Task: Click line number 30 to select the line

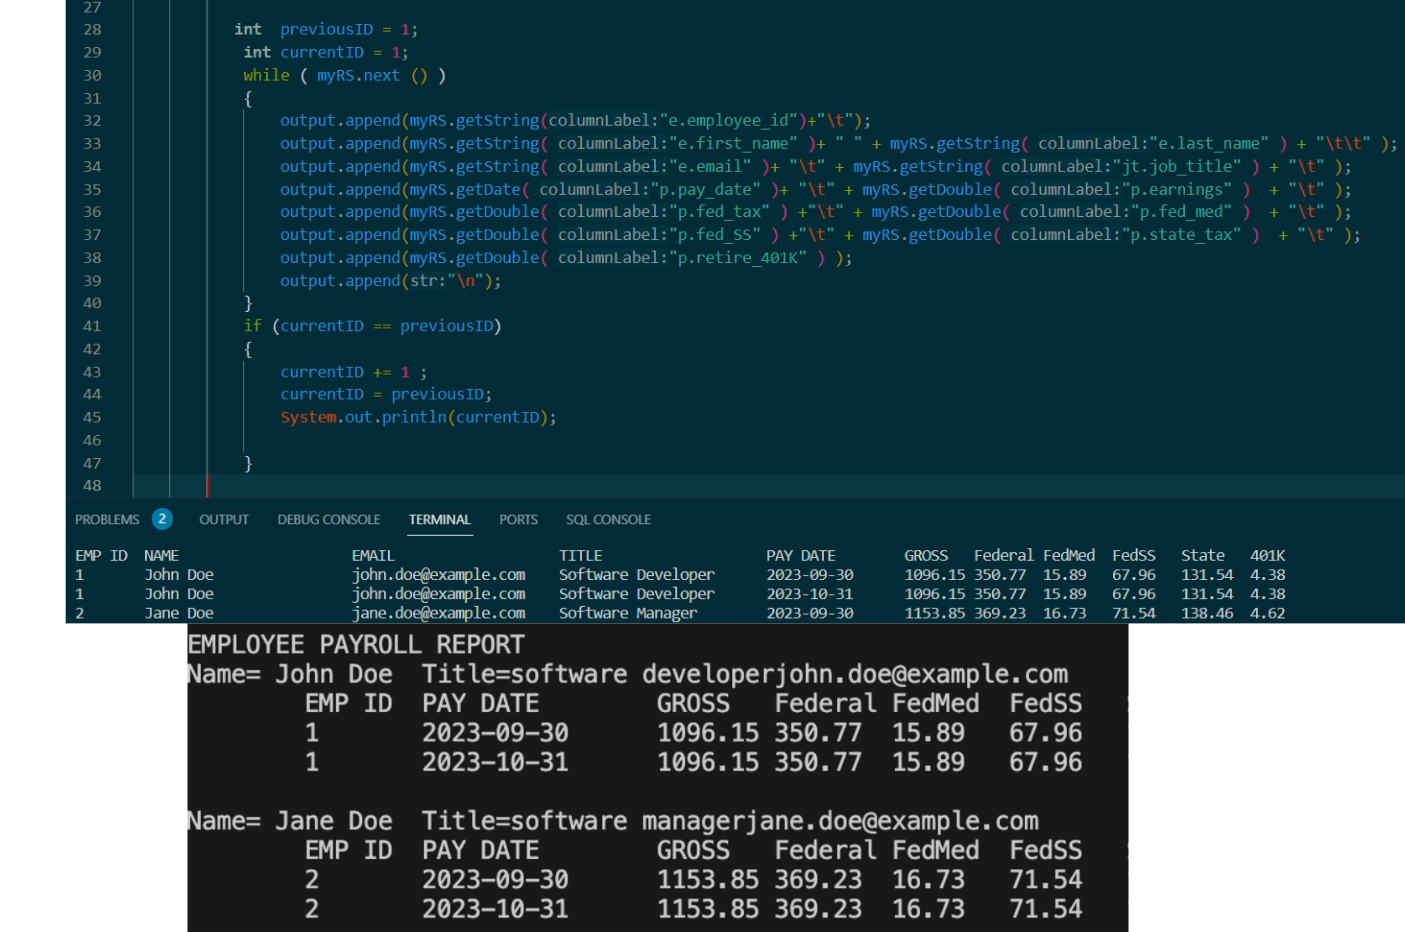Action: point(92,75)
